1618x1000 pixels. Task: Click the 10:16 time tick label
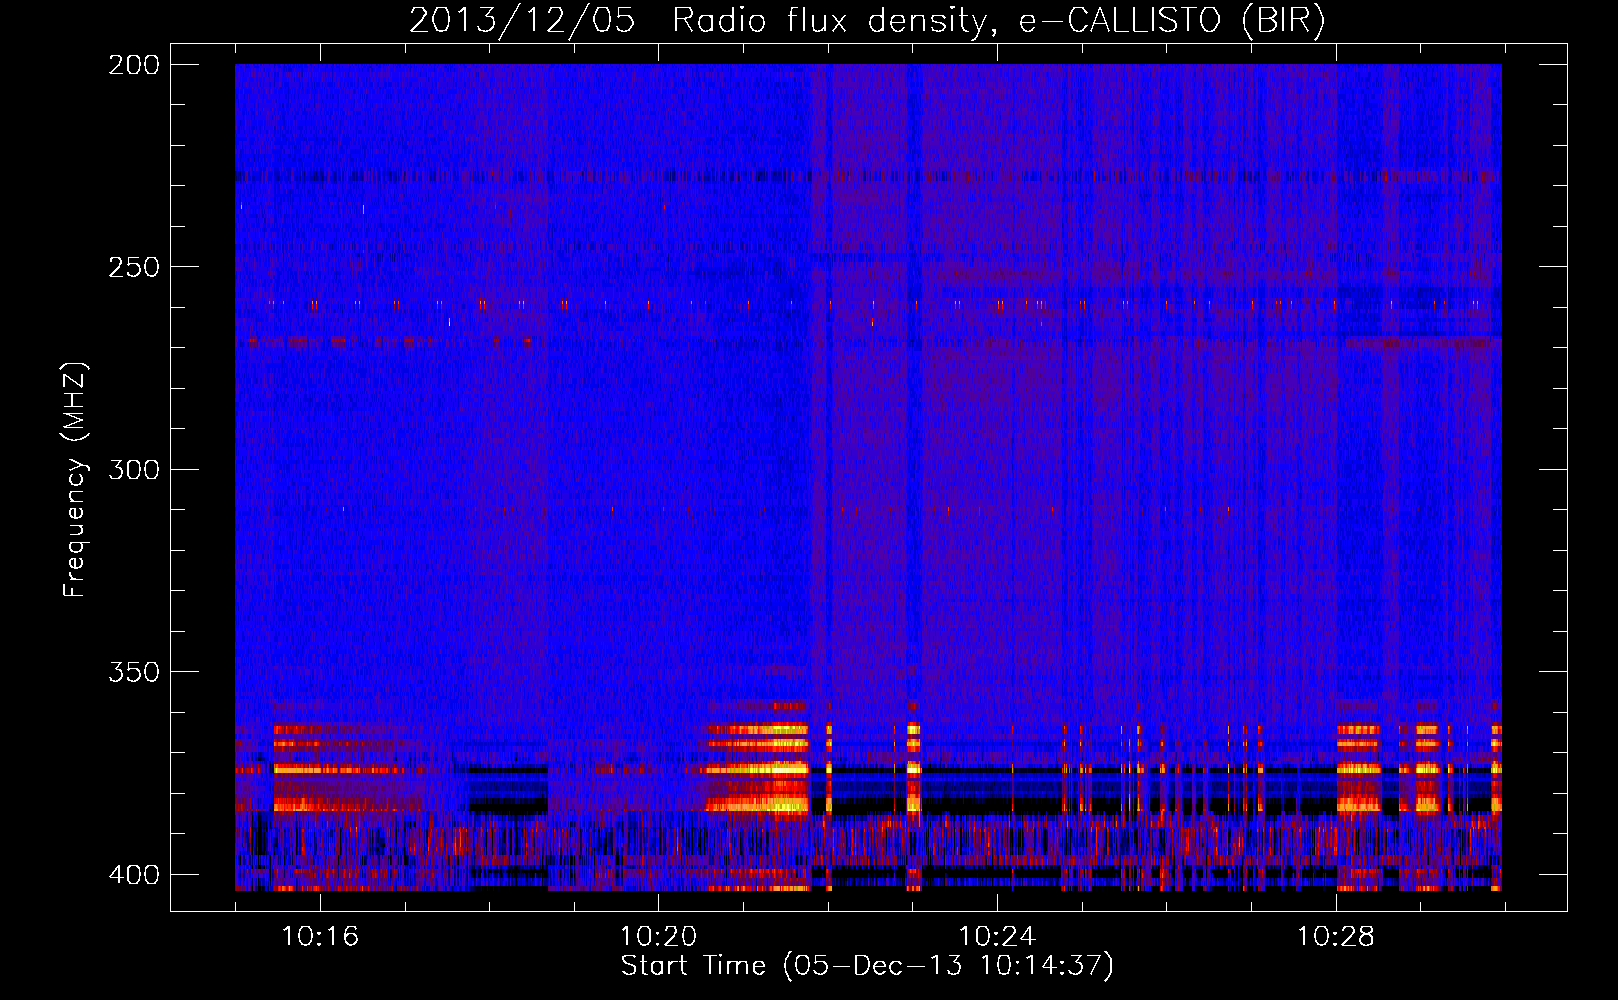click(x=320, y=936)
